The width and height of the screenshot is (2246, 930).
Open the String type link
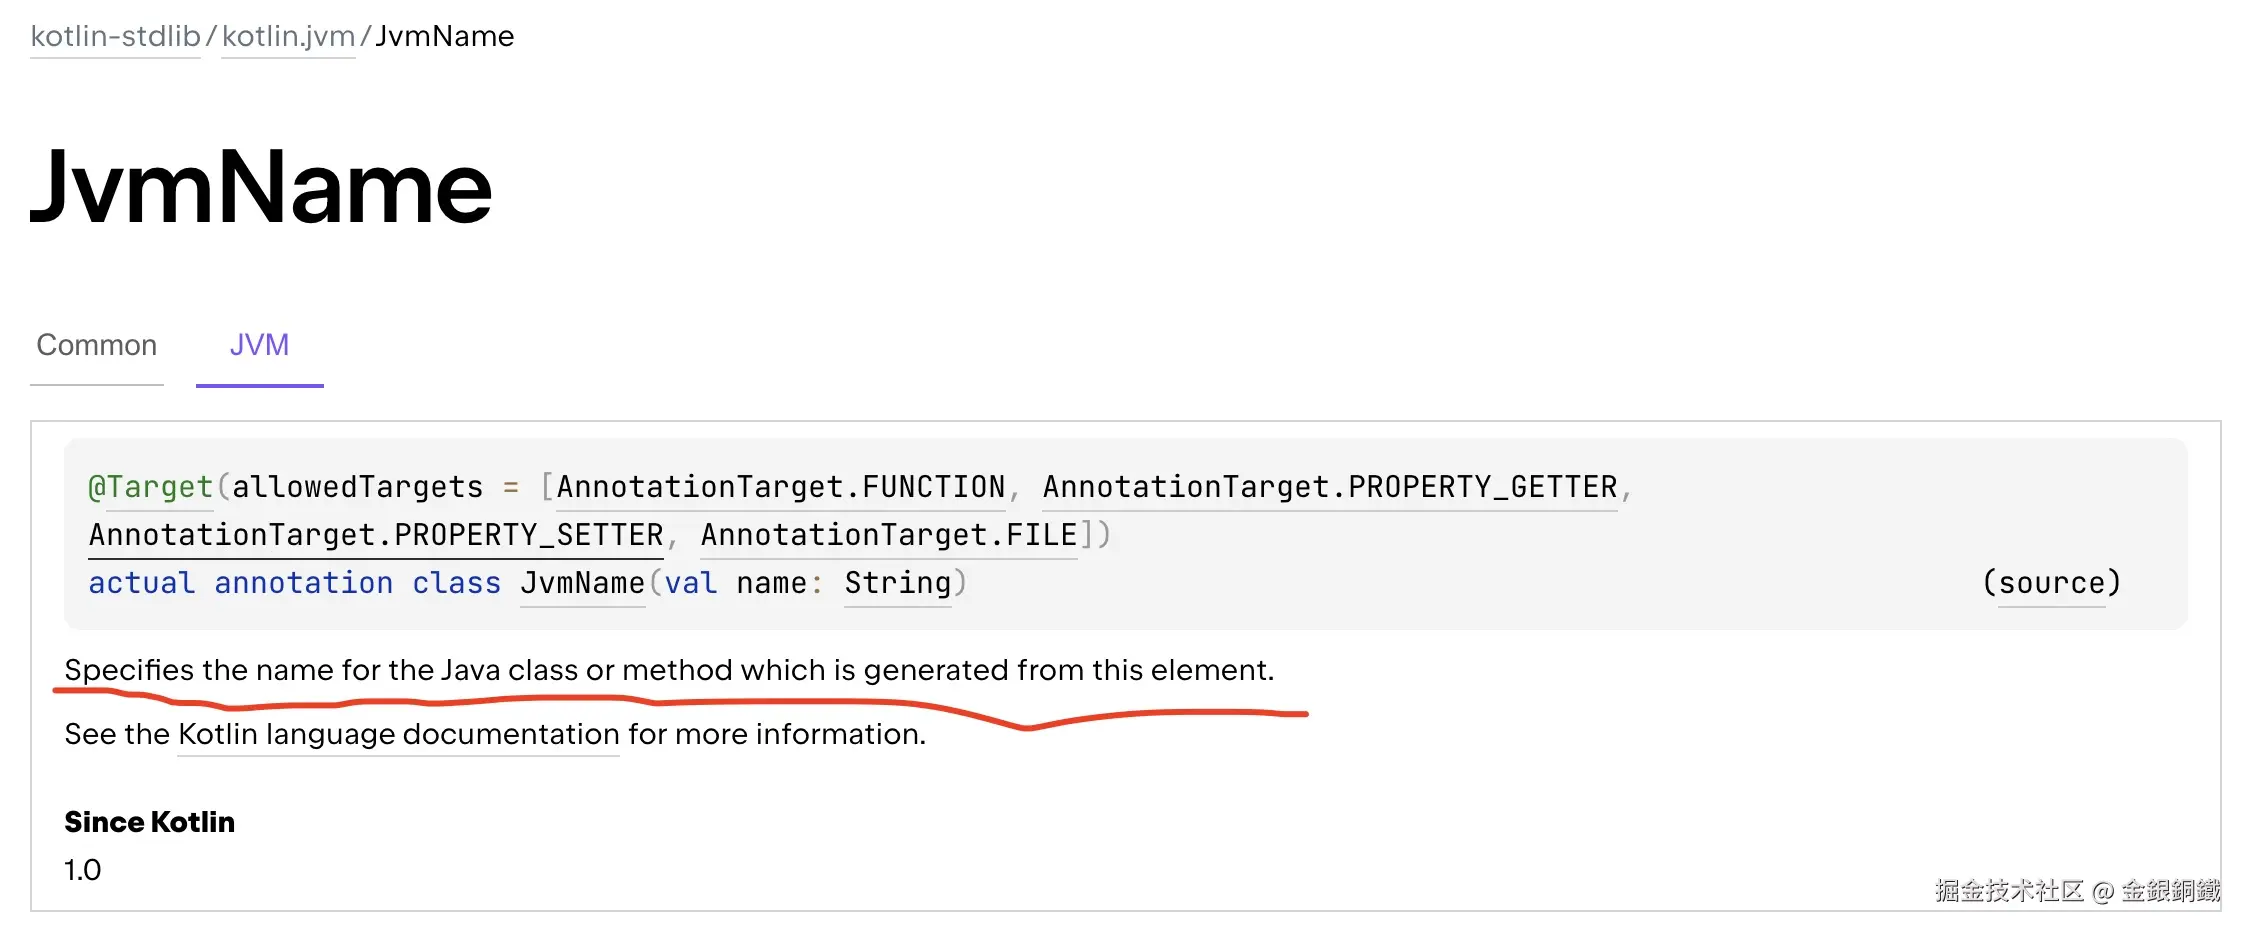(x=898, y=583)
